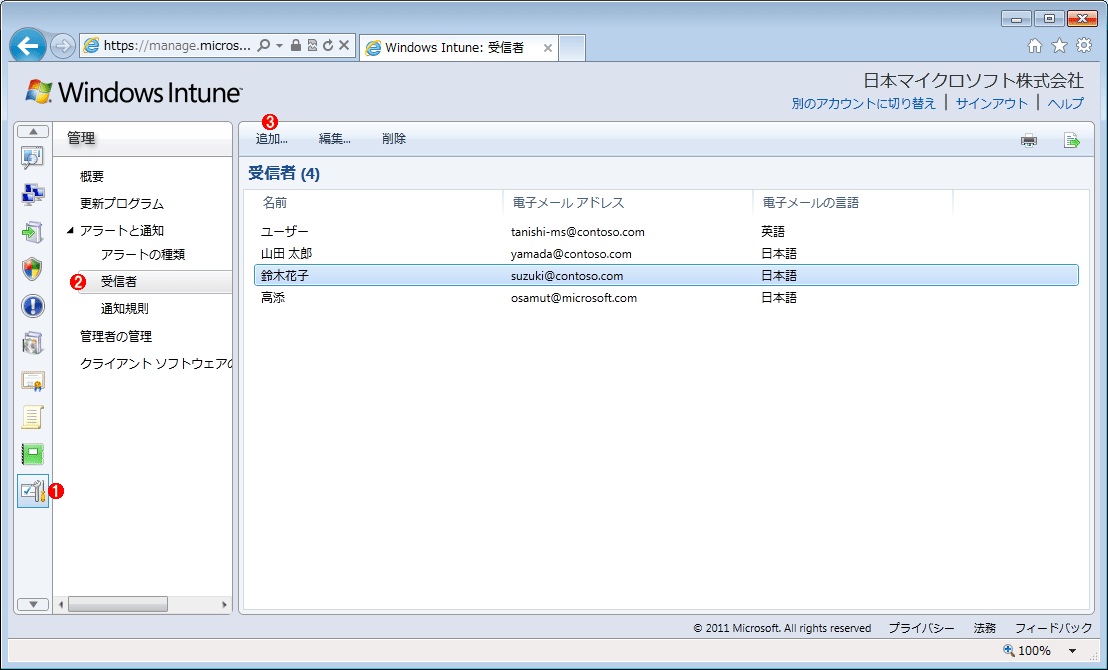Open the フィードバック footer link
The width and height of the screenshot is (1108, 670).
[x=1054, y=628]
